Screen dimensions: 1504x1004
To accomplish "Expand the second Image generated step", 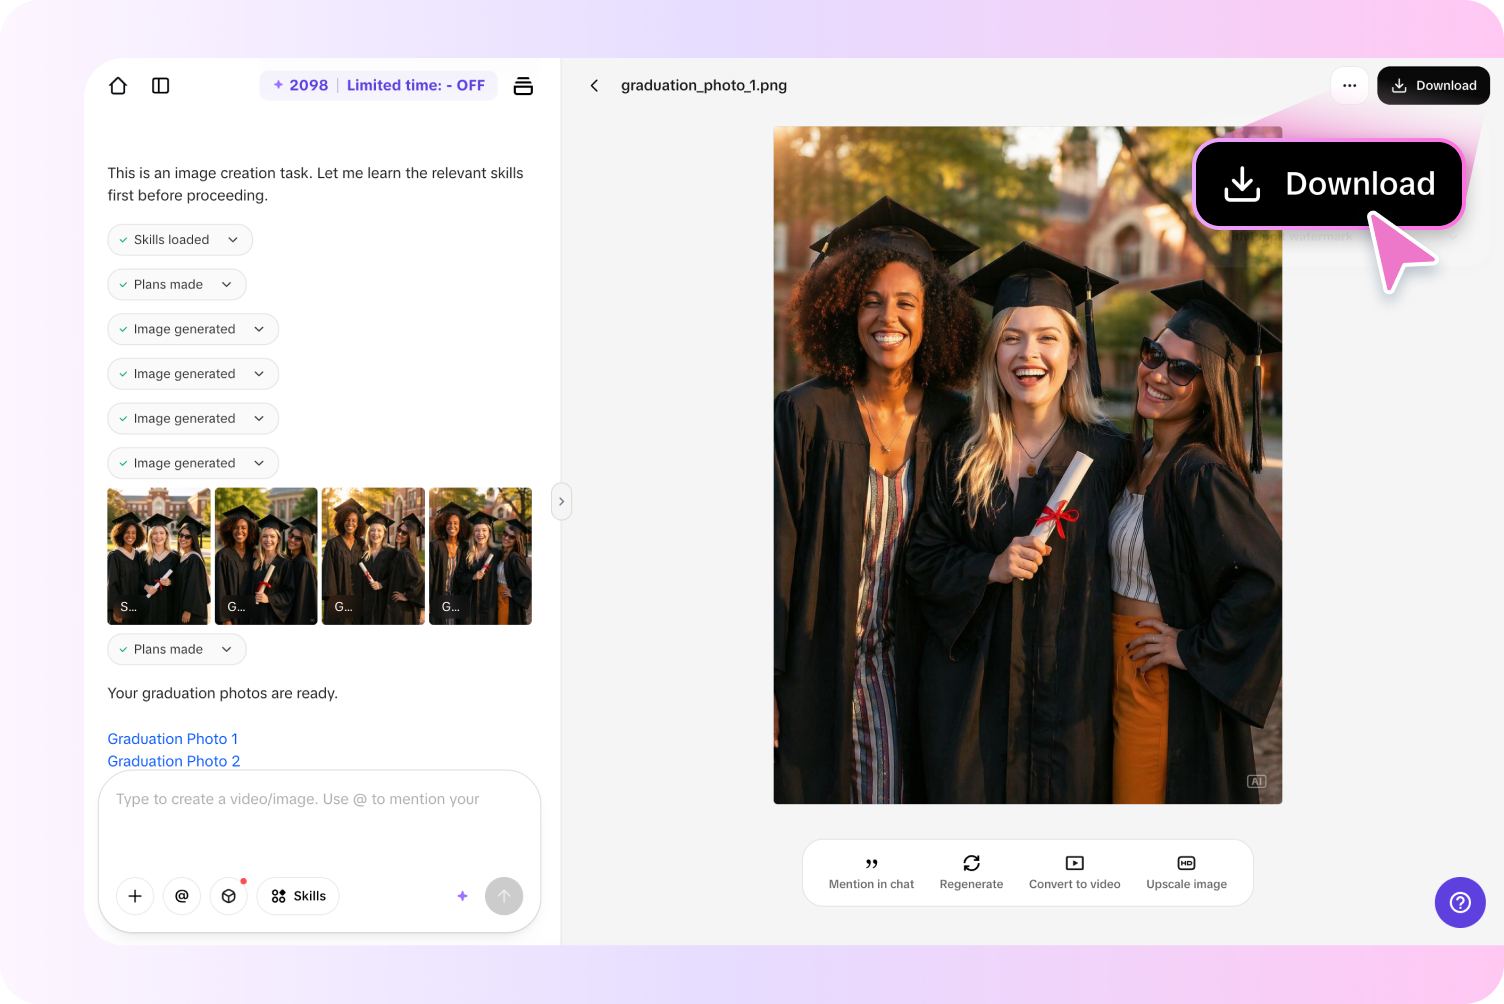I will 193,374.
